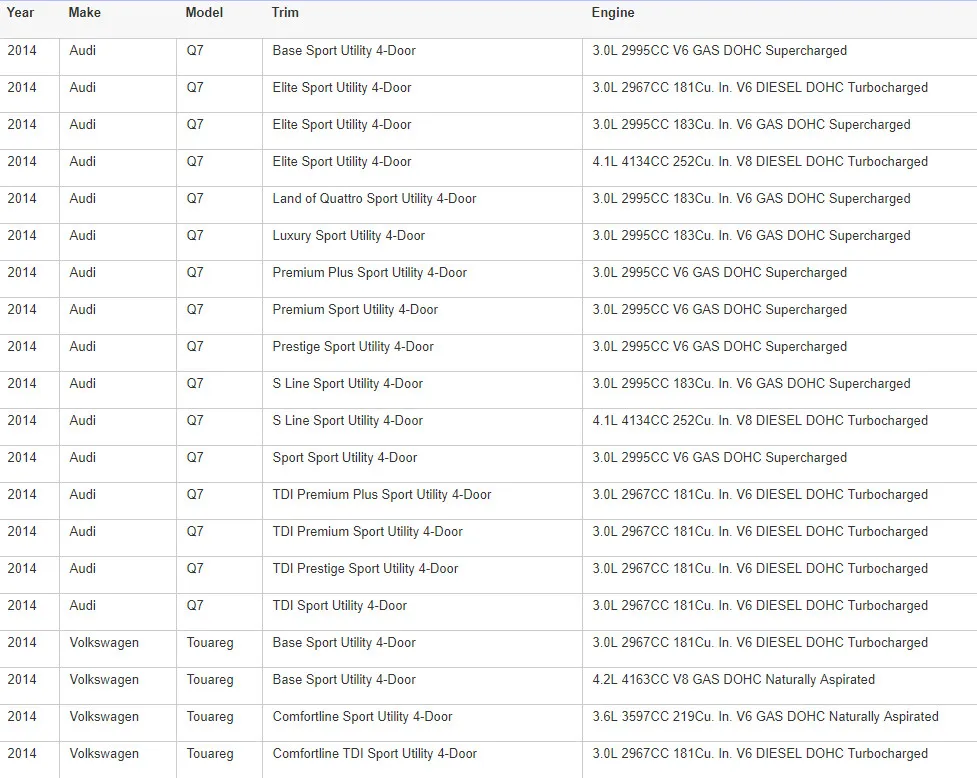This screenshot has height=778, width=977.
Task: Click 'Audi' in the Sport Sport Utility row
Action: (x=82, y=457)
